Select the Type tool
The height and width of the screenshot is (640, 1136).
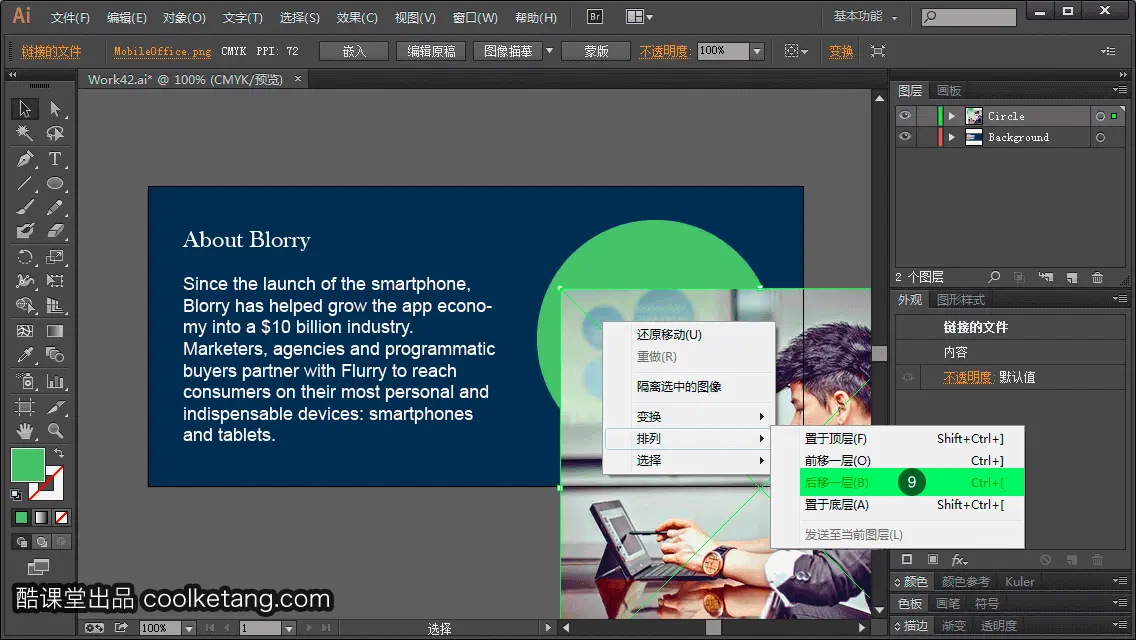[x=55, y=159]
